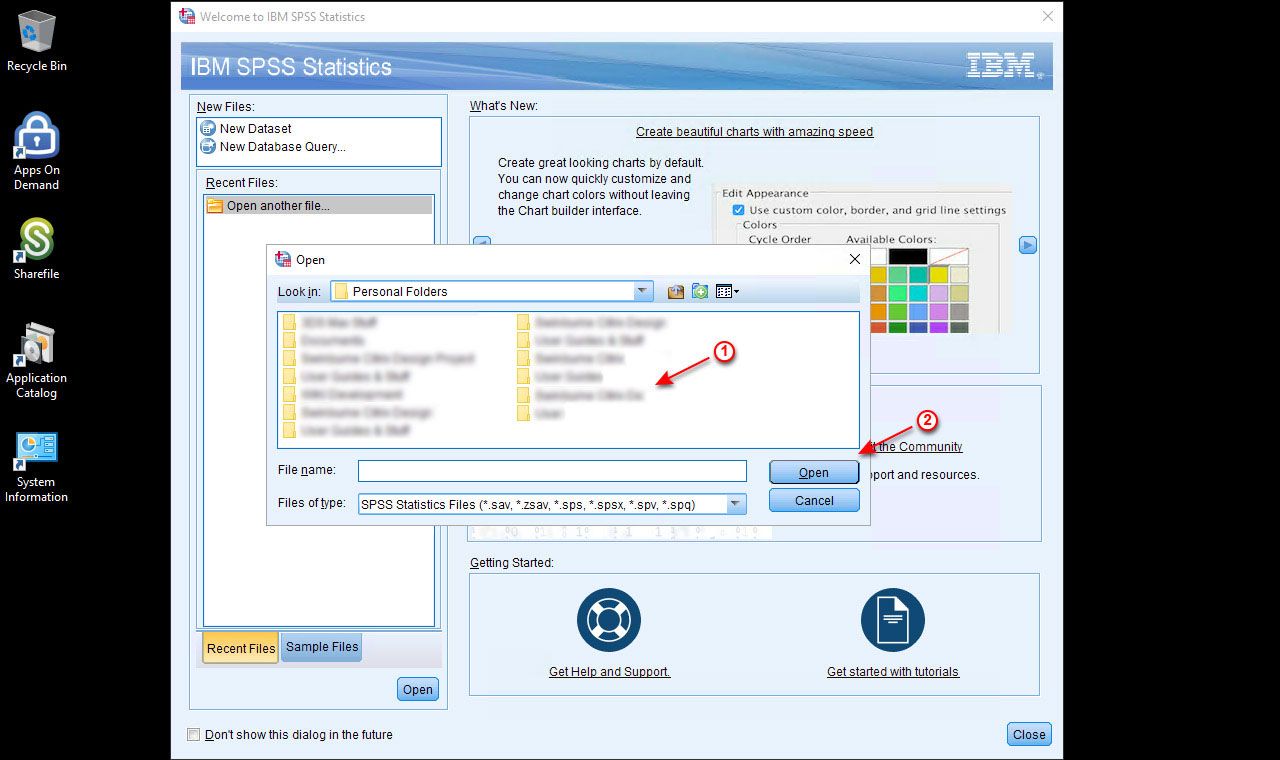Click the Get Help and Support lifebuoy icon

(609, 620)
